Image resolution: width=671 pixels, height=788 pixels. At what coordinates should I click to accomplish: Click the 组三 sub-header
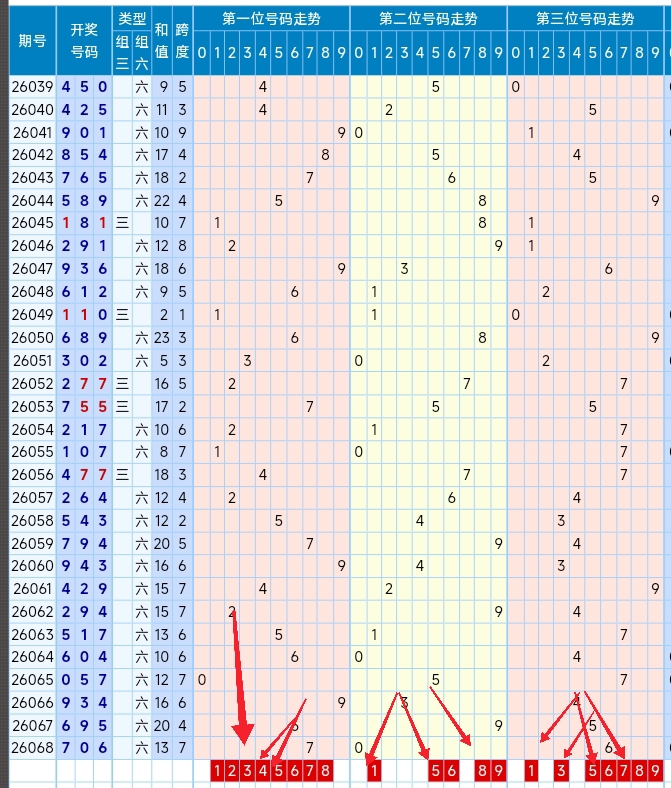pyautogui.click(x=122, y=53)
